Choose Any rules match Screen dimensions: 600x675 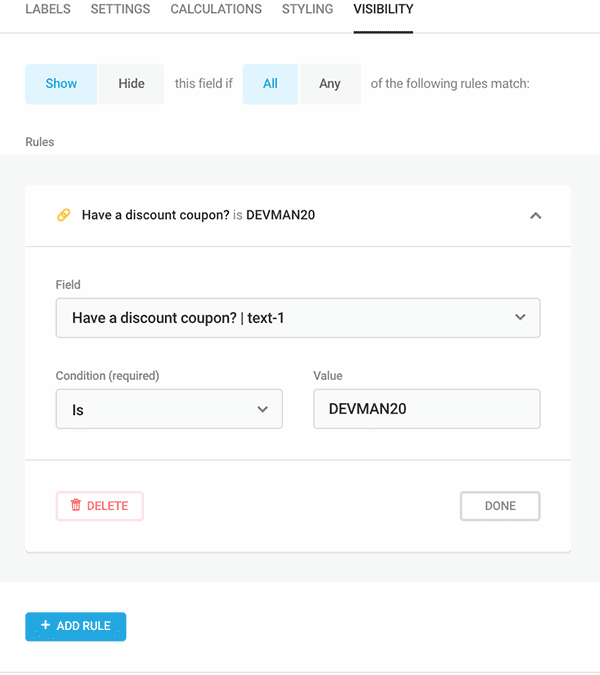click(x=330, y=84)
